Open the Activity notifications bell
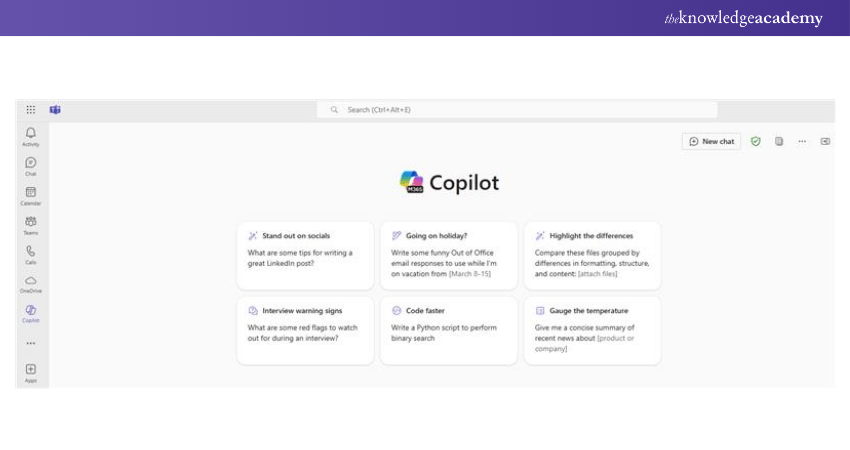 coord(31,135)
